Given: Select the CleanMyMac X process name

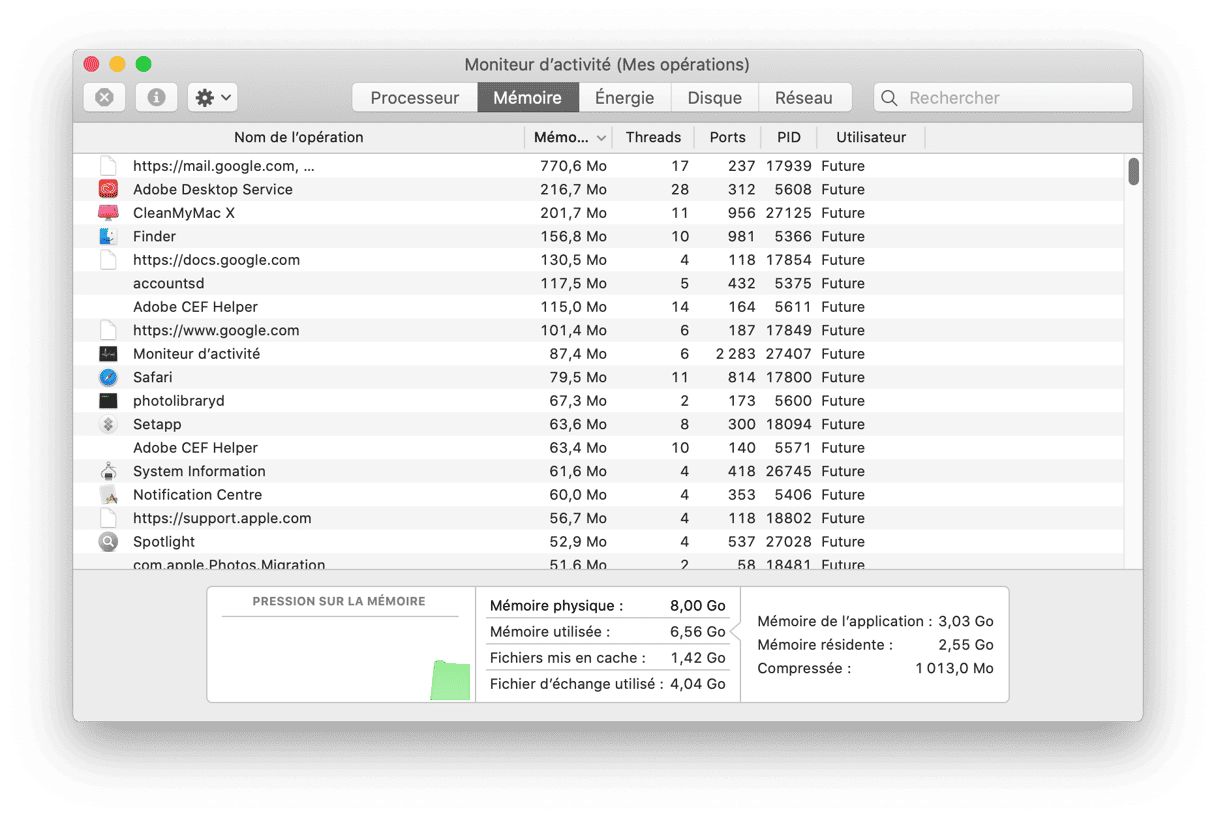Looking at the screenshot, I should tap(184, 213).
